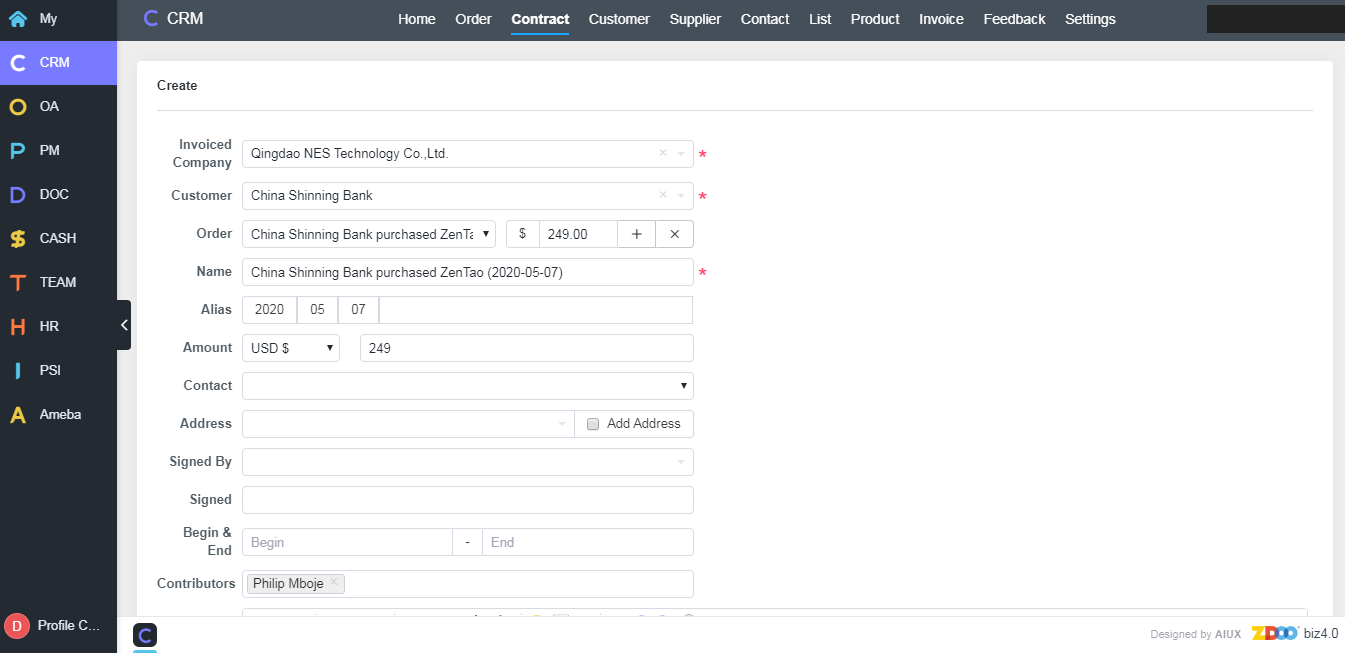Select the Contract tab

coord(540,19)
